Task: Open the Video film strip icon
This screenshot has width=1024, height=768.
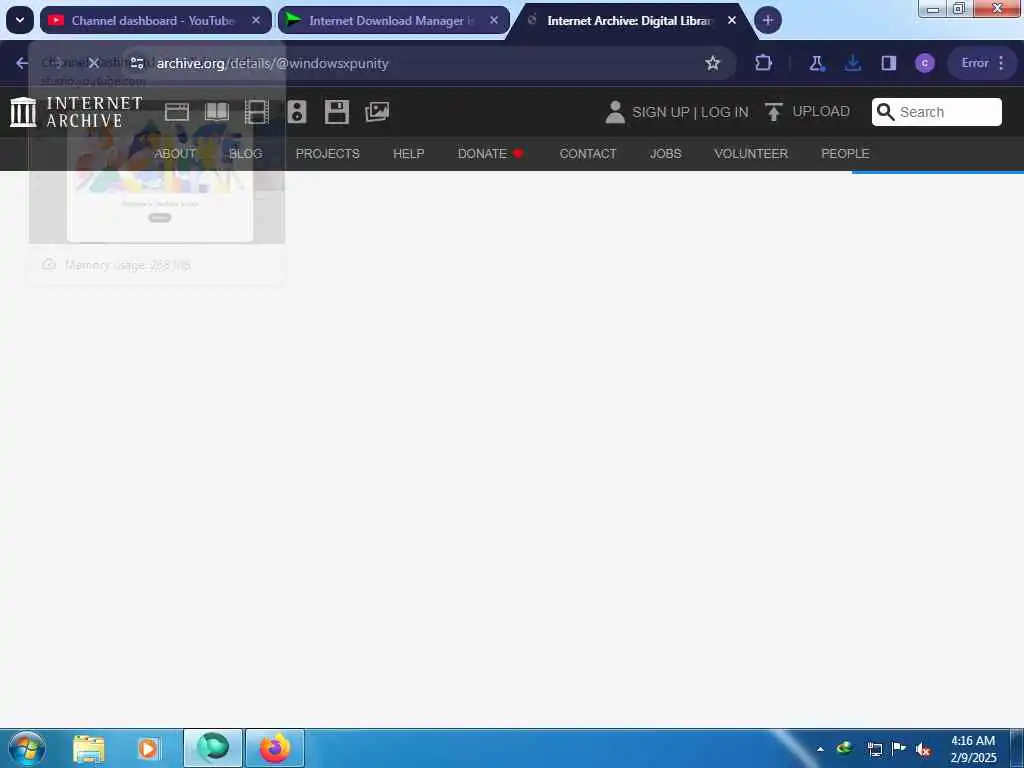Action: tap(257, 112)
